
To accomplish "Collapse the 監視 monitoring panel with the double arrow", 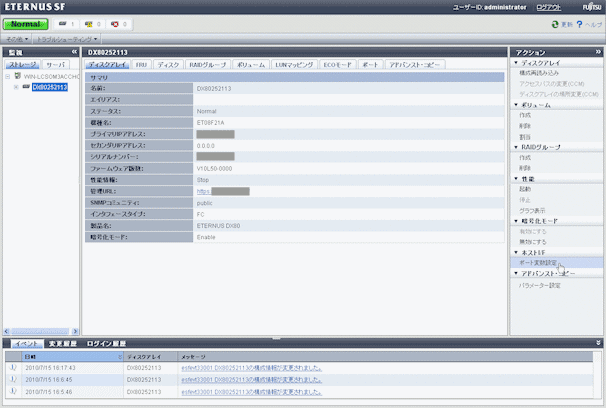I will (74, 52).
